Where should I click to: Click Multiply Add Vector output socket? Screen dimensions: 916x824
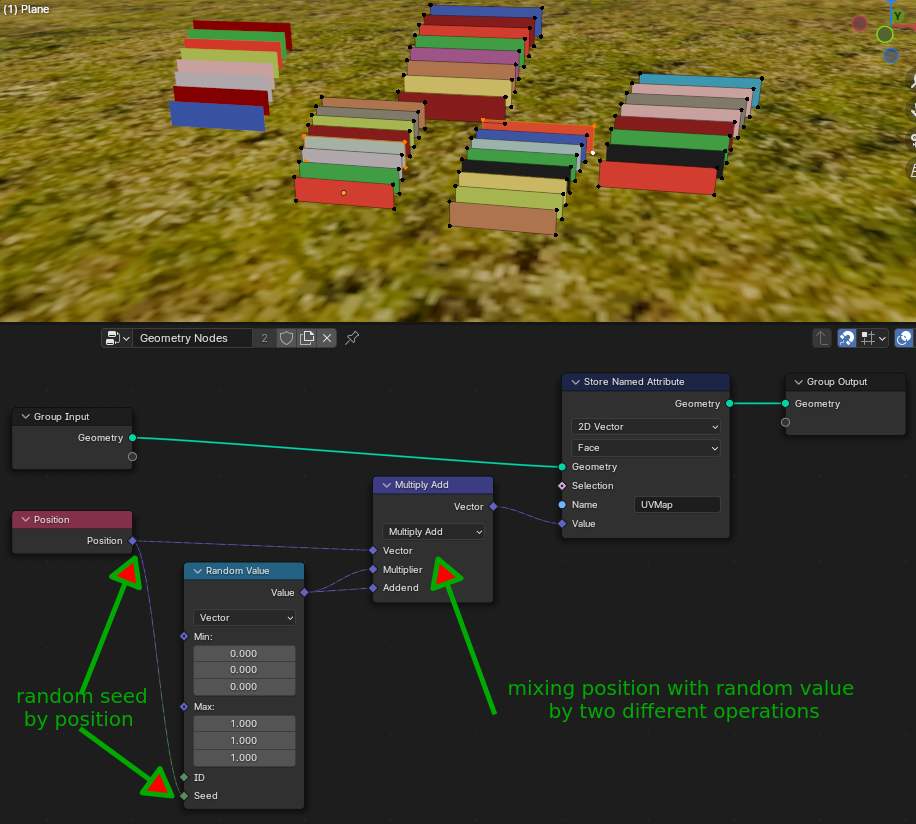point(494,506)
